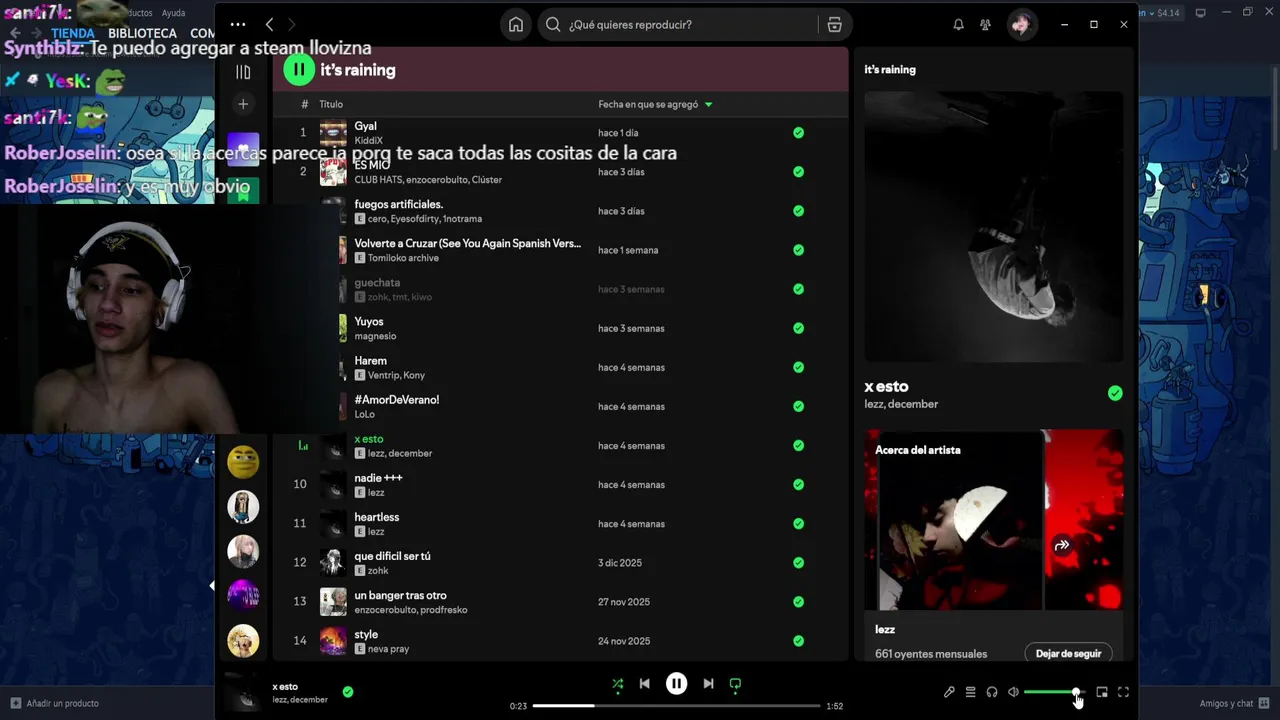1280x720 pixels.
Task: Pause the song using the bottom bar button
Action: click(677, 684)
